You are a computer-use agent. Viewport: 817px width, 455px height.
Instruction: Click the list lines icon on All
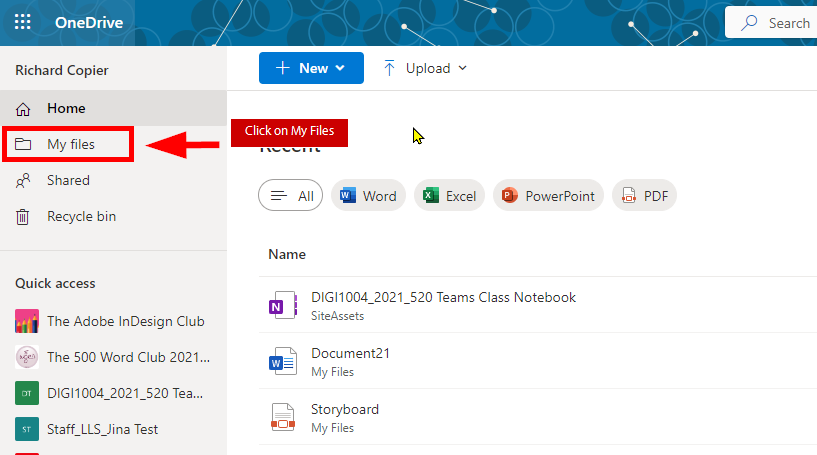click(279, 195)
